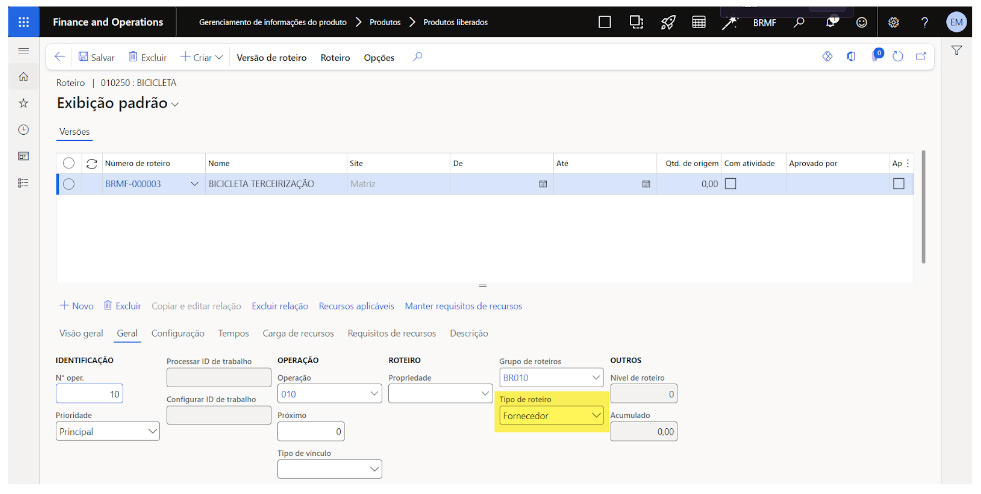Image resolution: width=981 pixels, height=494 pixels.
Task: Open the filter pane funnel icon
Action: click(x=956, y=51)
